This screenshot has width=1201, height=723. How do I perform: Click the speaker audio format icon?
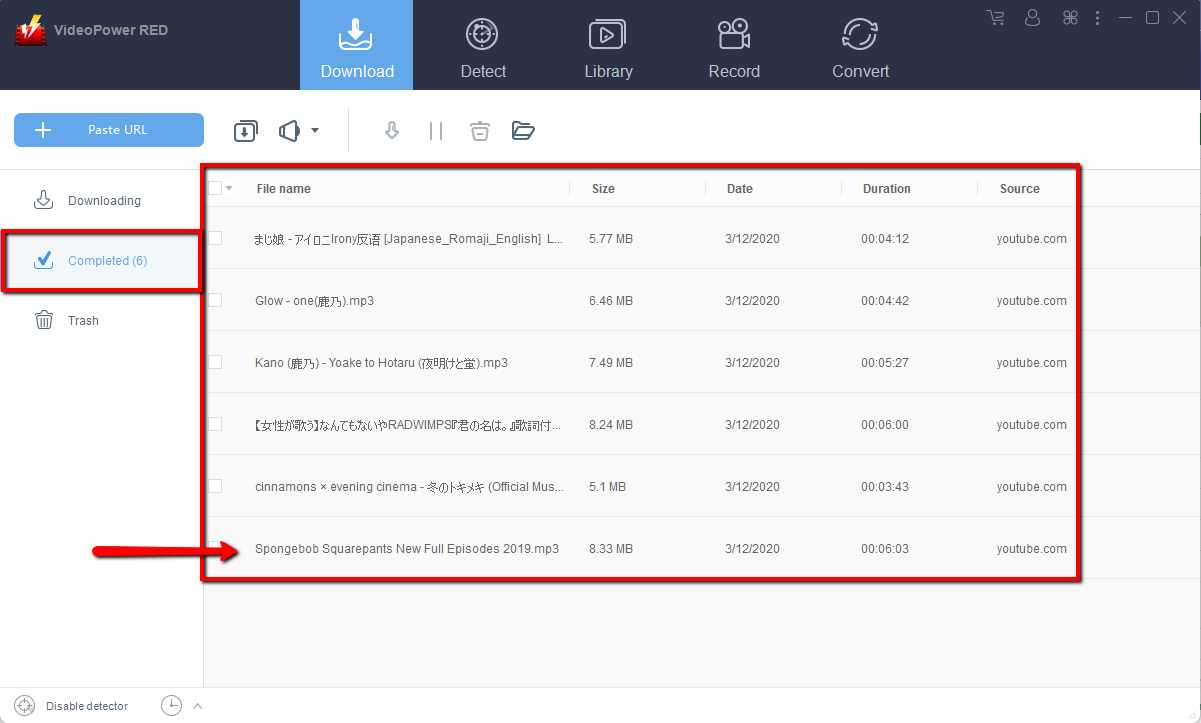[x=289, y=131]
